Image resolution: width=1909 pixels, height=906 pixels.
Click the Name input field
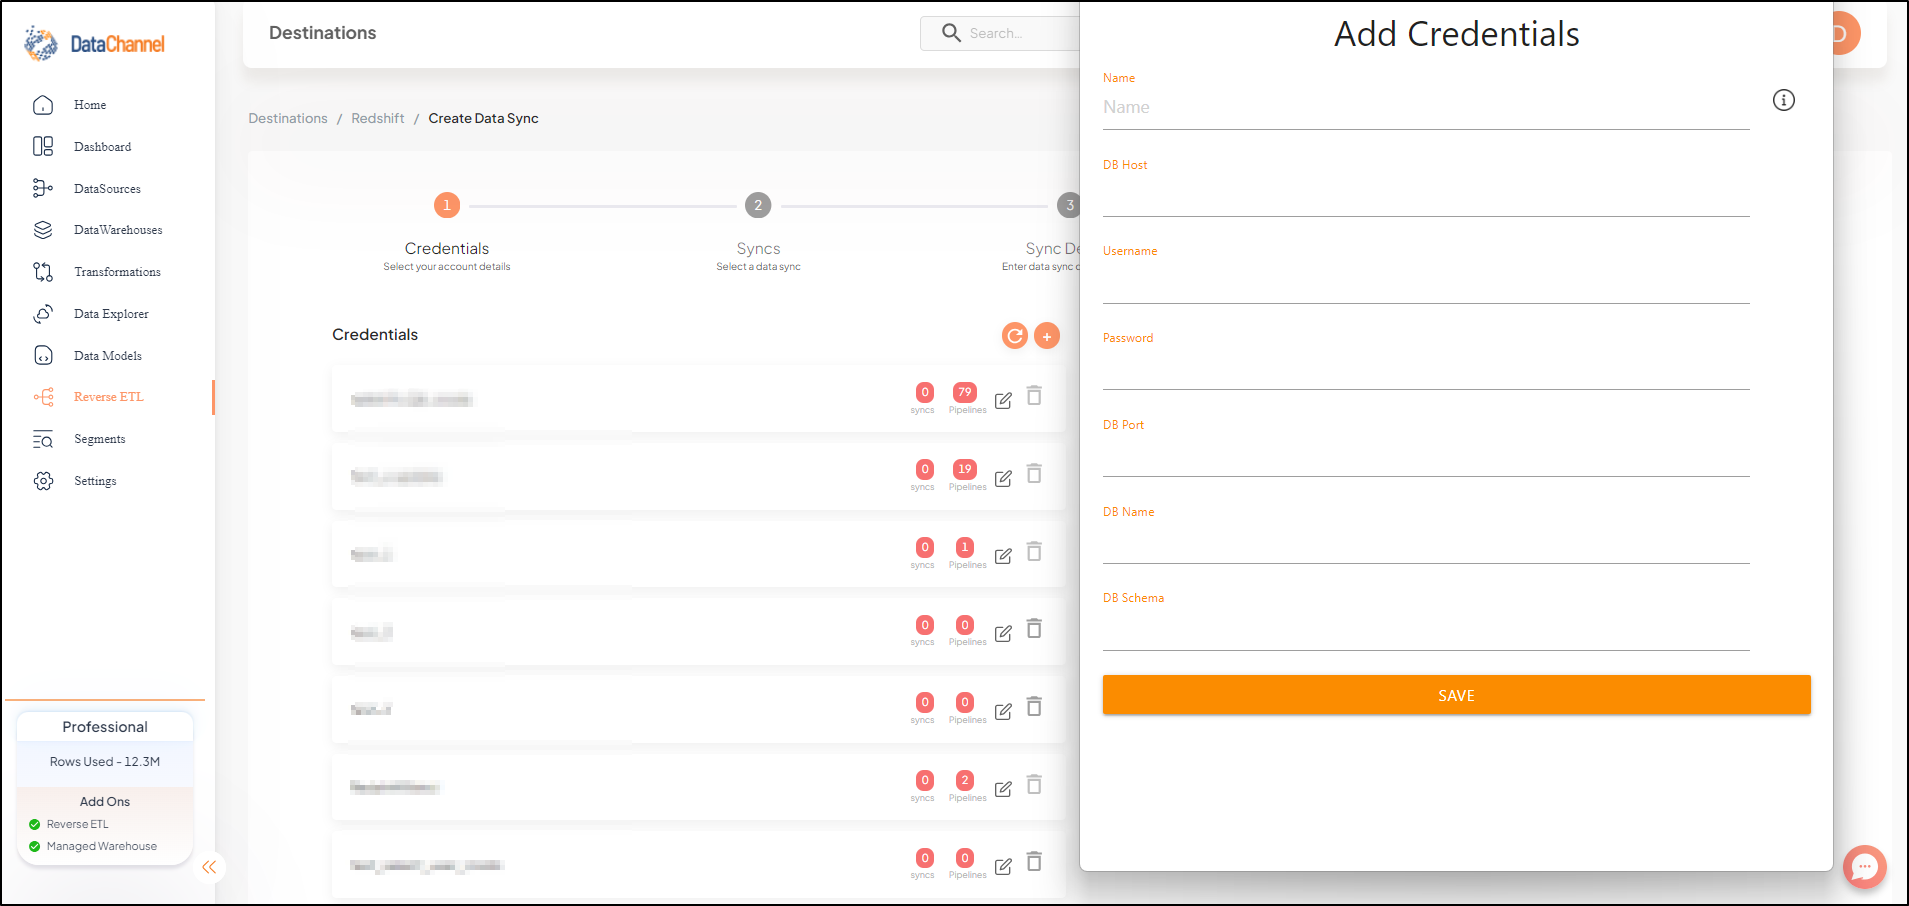(1425, 108)
